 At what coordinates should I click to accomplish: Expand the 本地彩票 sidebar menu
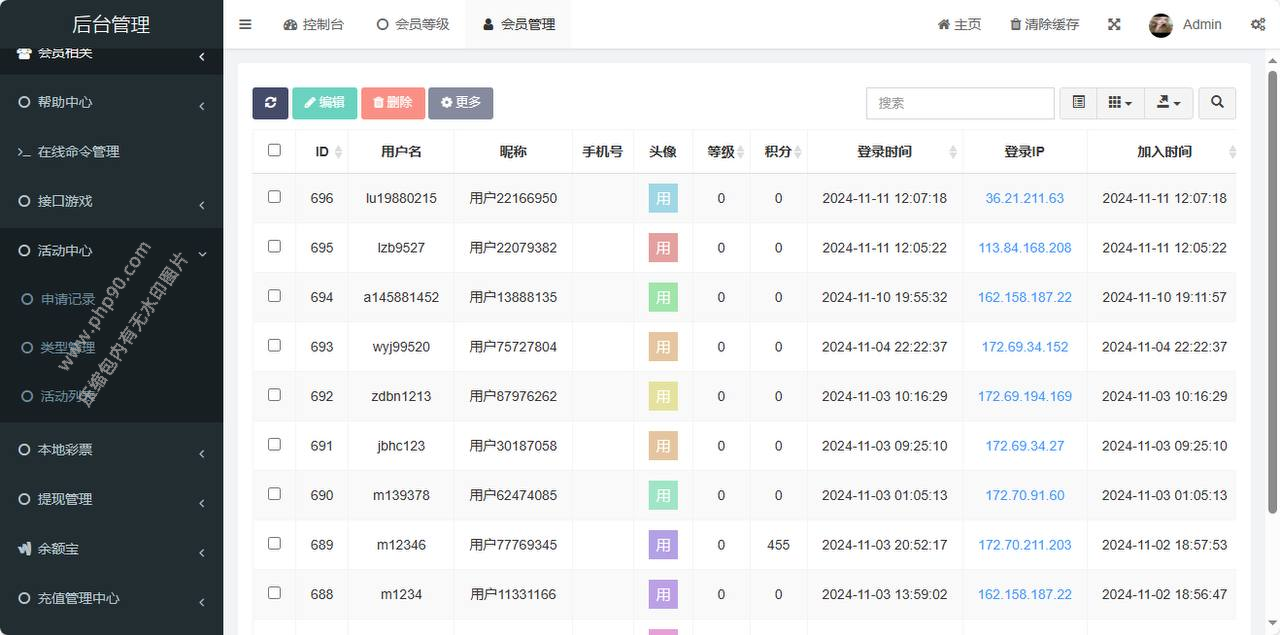(65, 450)
